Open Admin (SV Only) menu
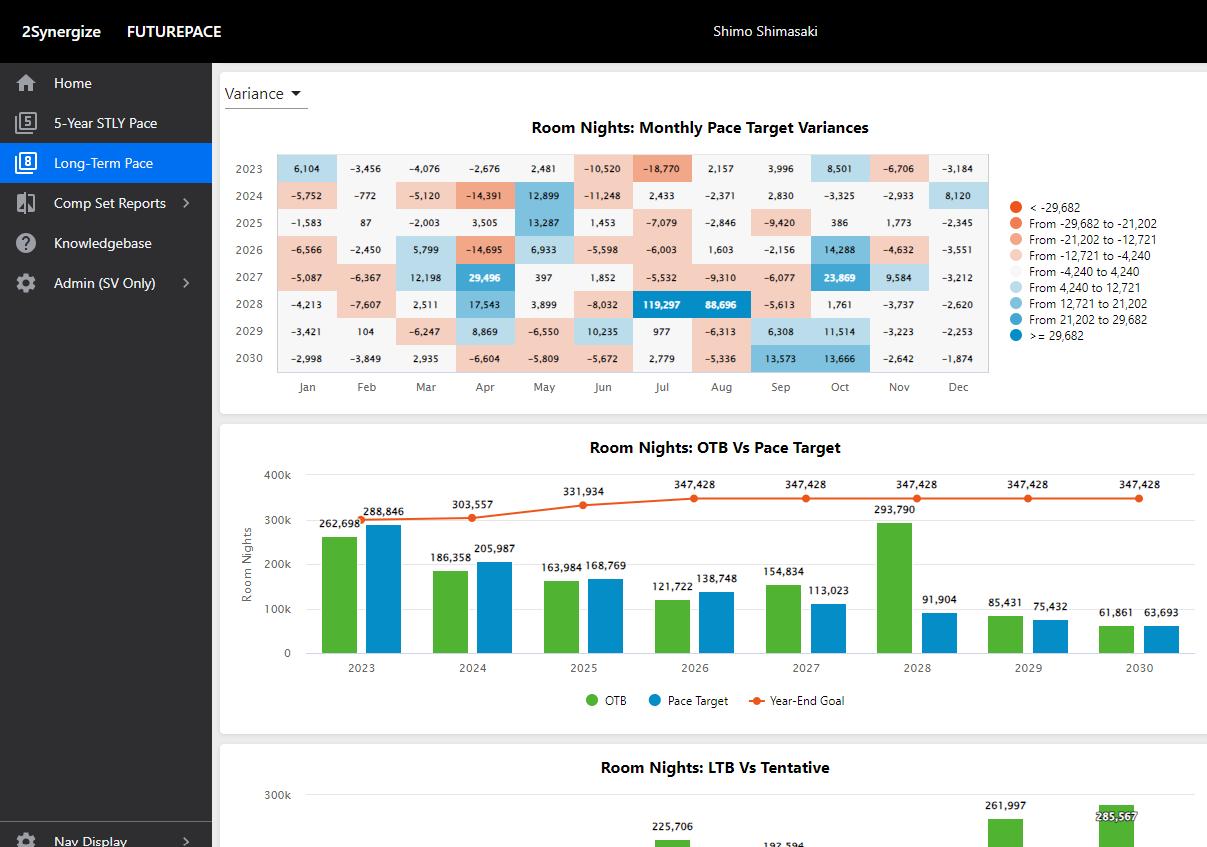This screenshot has height=847, width=1207. click(106, 283)
